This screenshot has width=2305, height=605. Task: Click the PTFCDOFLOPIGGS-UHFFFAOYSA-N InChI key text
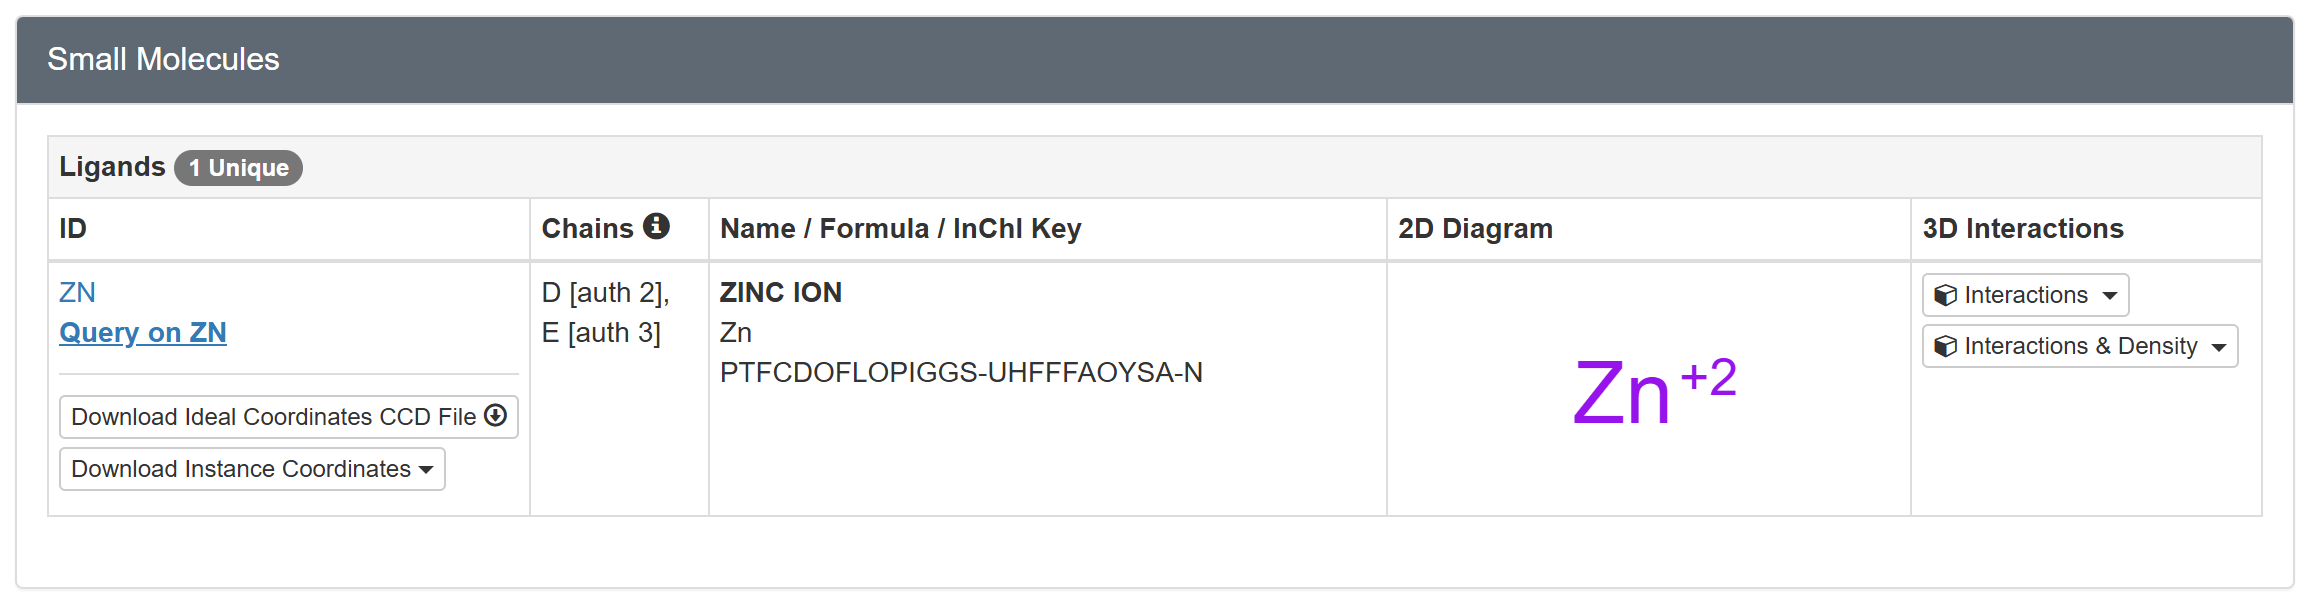(x=961, y=372)
